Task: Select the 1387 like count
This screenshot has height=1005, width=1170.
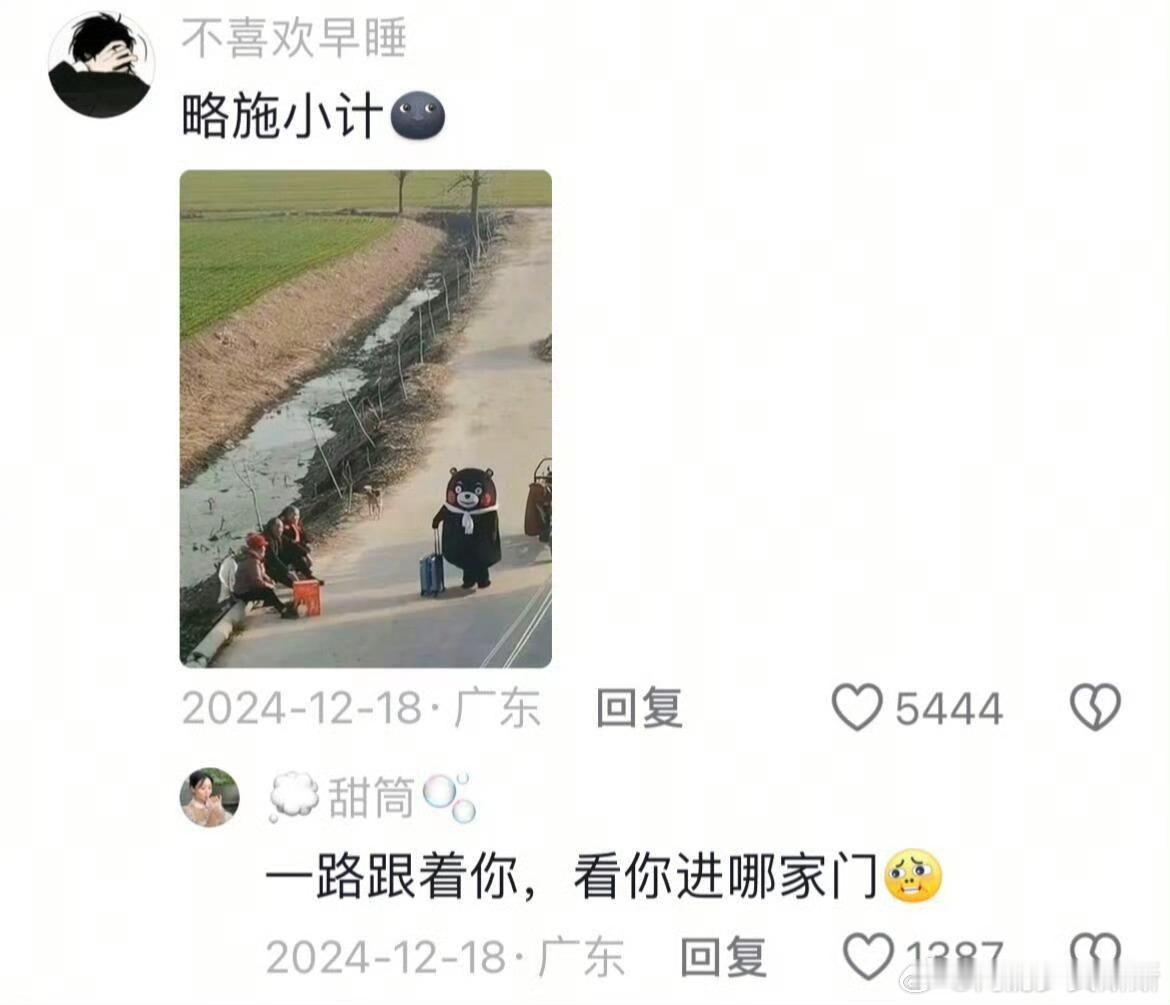Action: tap(954, 957)
